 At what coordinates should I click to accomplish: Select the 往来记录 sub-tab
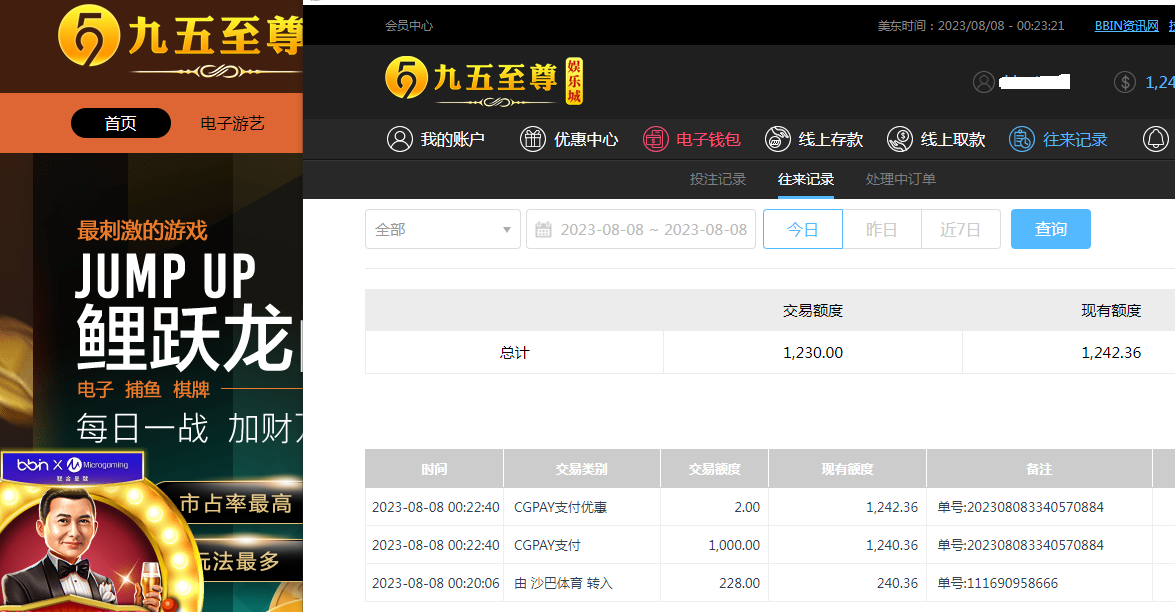pyautogui.click(x=806, y=179)
